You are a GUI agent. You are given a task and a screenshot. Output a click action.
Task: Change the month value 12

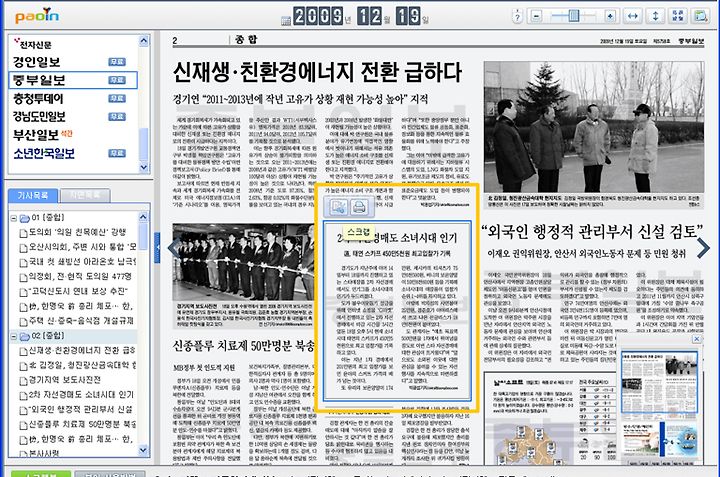point(369,16)
